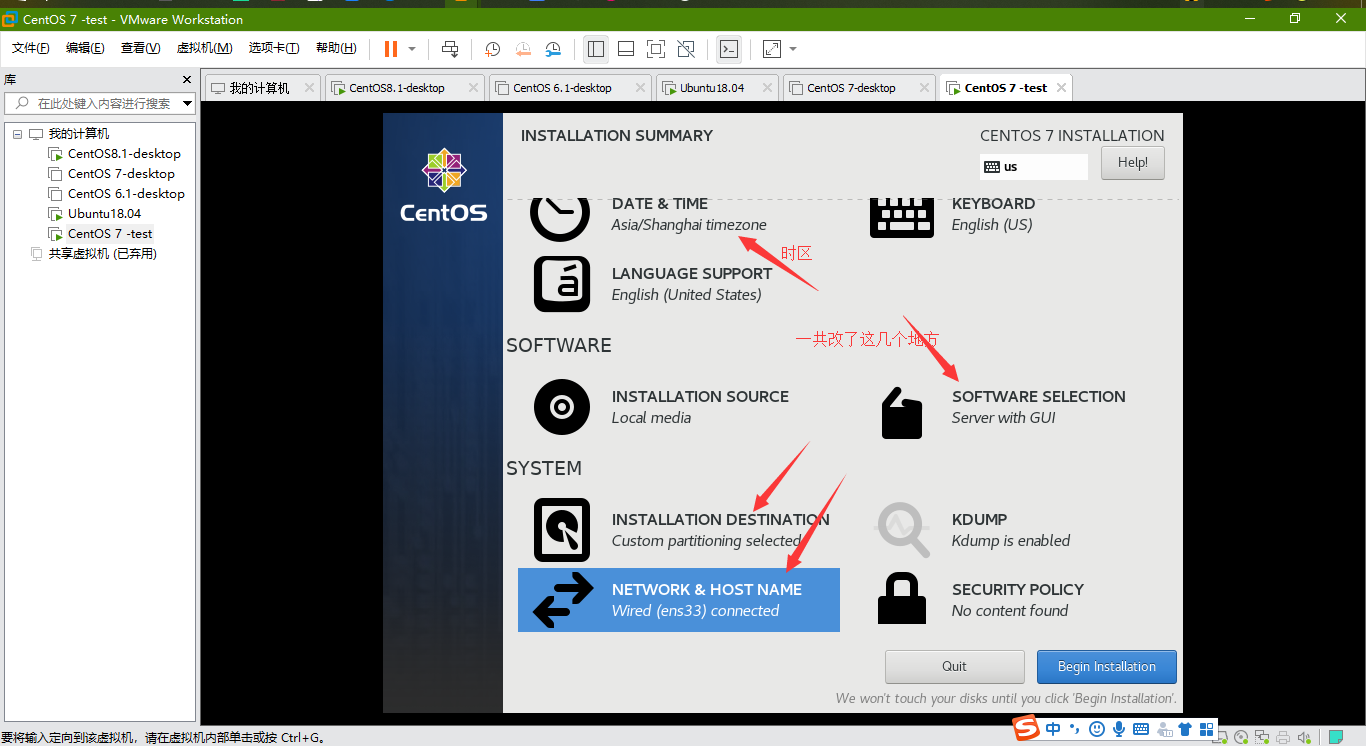Image resolution: width=1366 pixels, height=746 pixels.
Task: Collapse the 我的计算机 tree node
Action: coord(17,134)
